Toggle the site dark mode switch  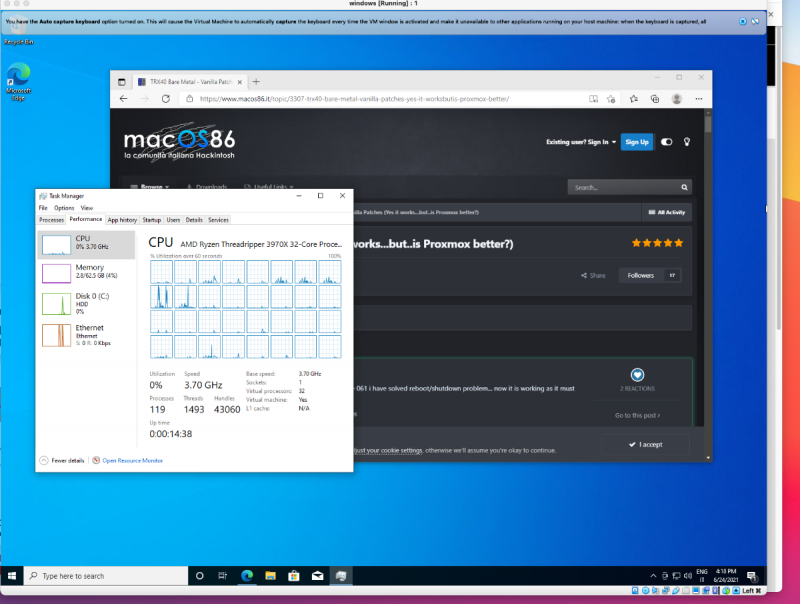click(x=666, y=142)
